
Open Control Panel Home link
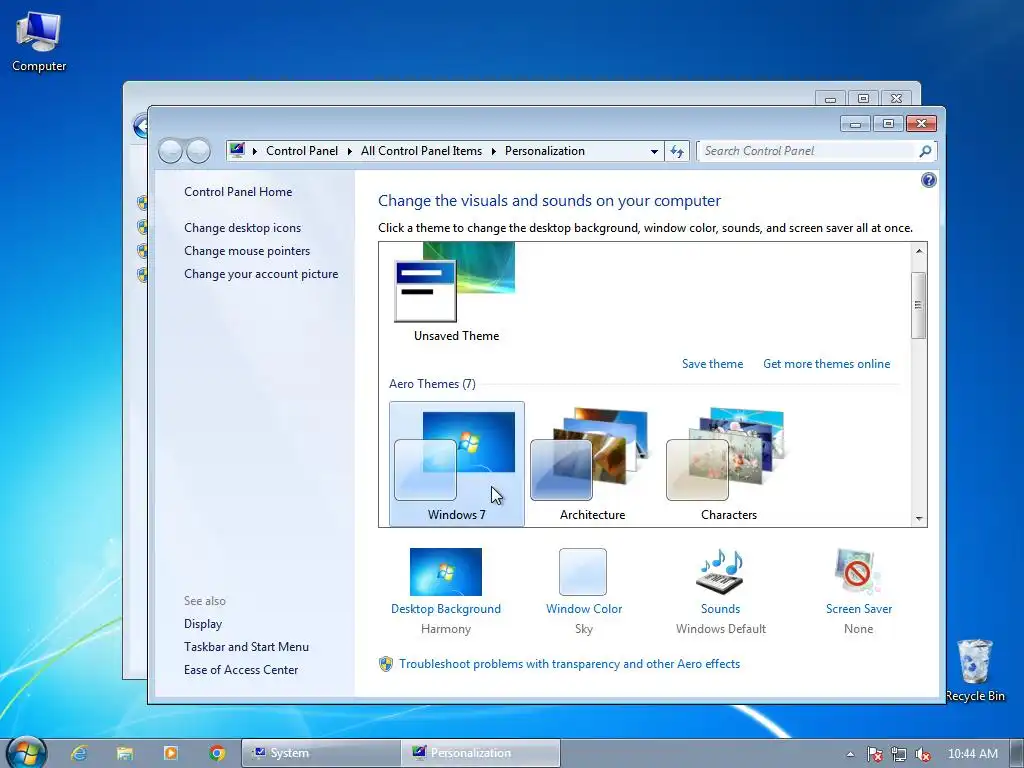point(238,191)
